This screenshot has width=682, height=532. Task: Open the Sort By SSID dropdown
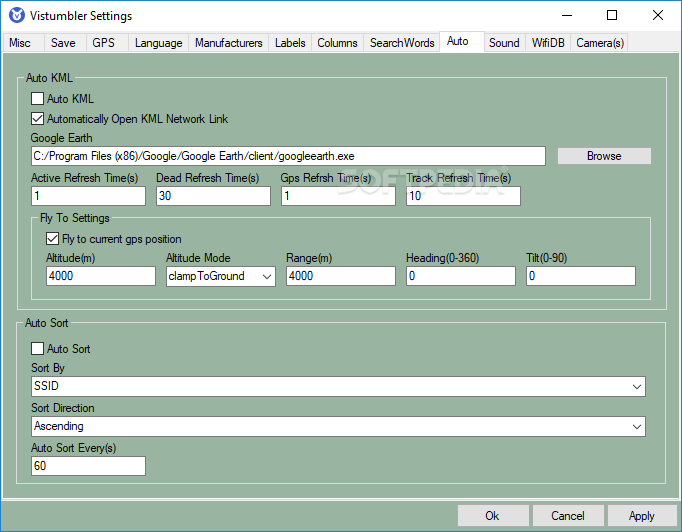pos(338,386)
